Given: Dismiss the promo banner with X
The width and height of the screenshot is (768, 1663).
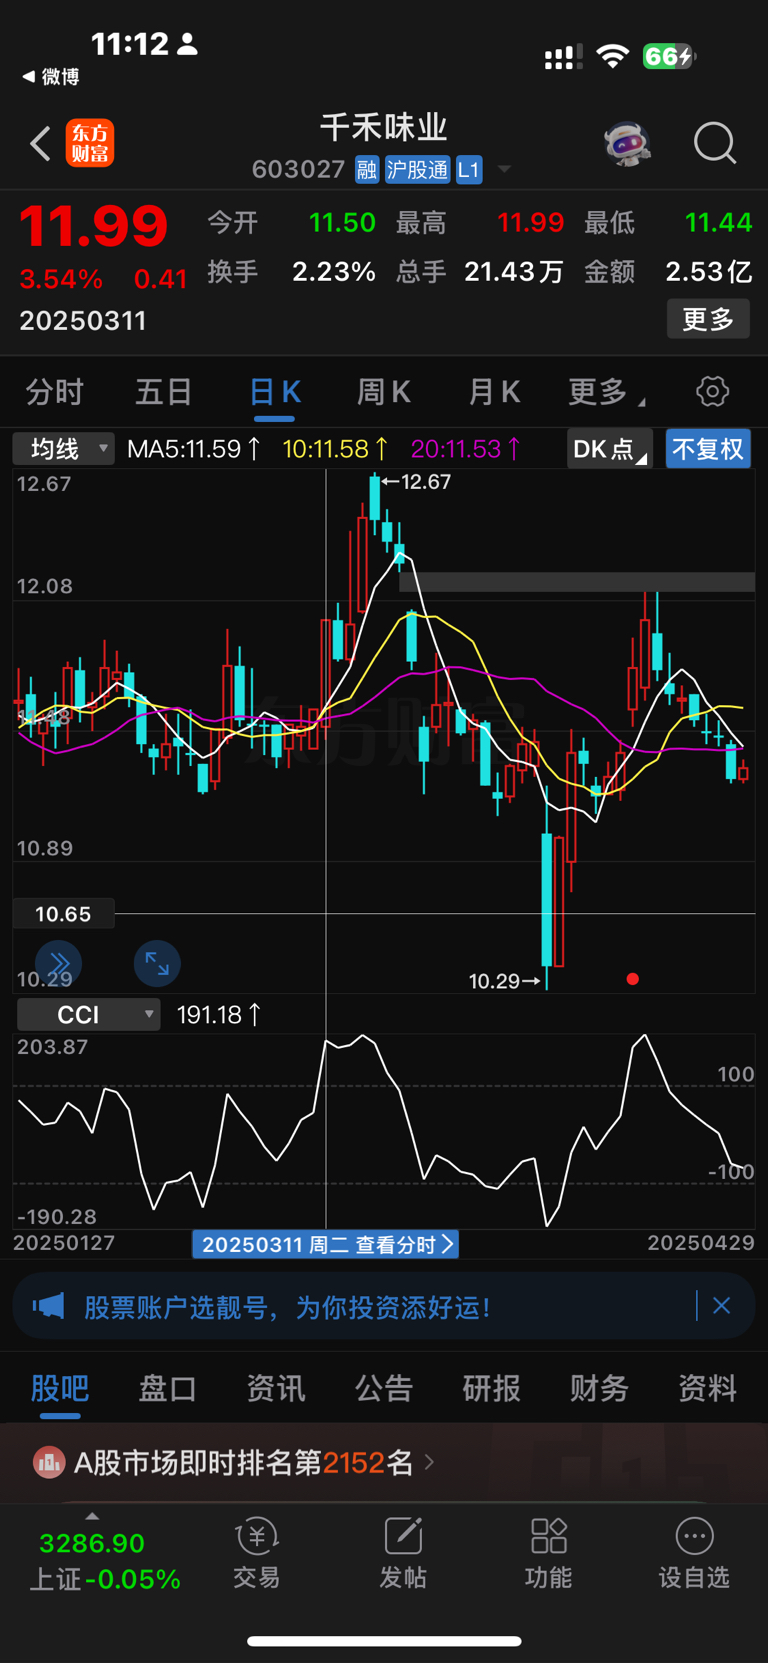Looking at the screenshot, I should [x=722, y=1306].
